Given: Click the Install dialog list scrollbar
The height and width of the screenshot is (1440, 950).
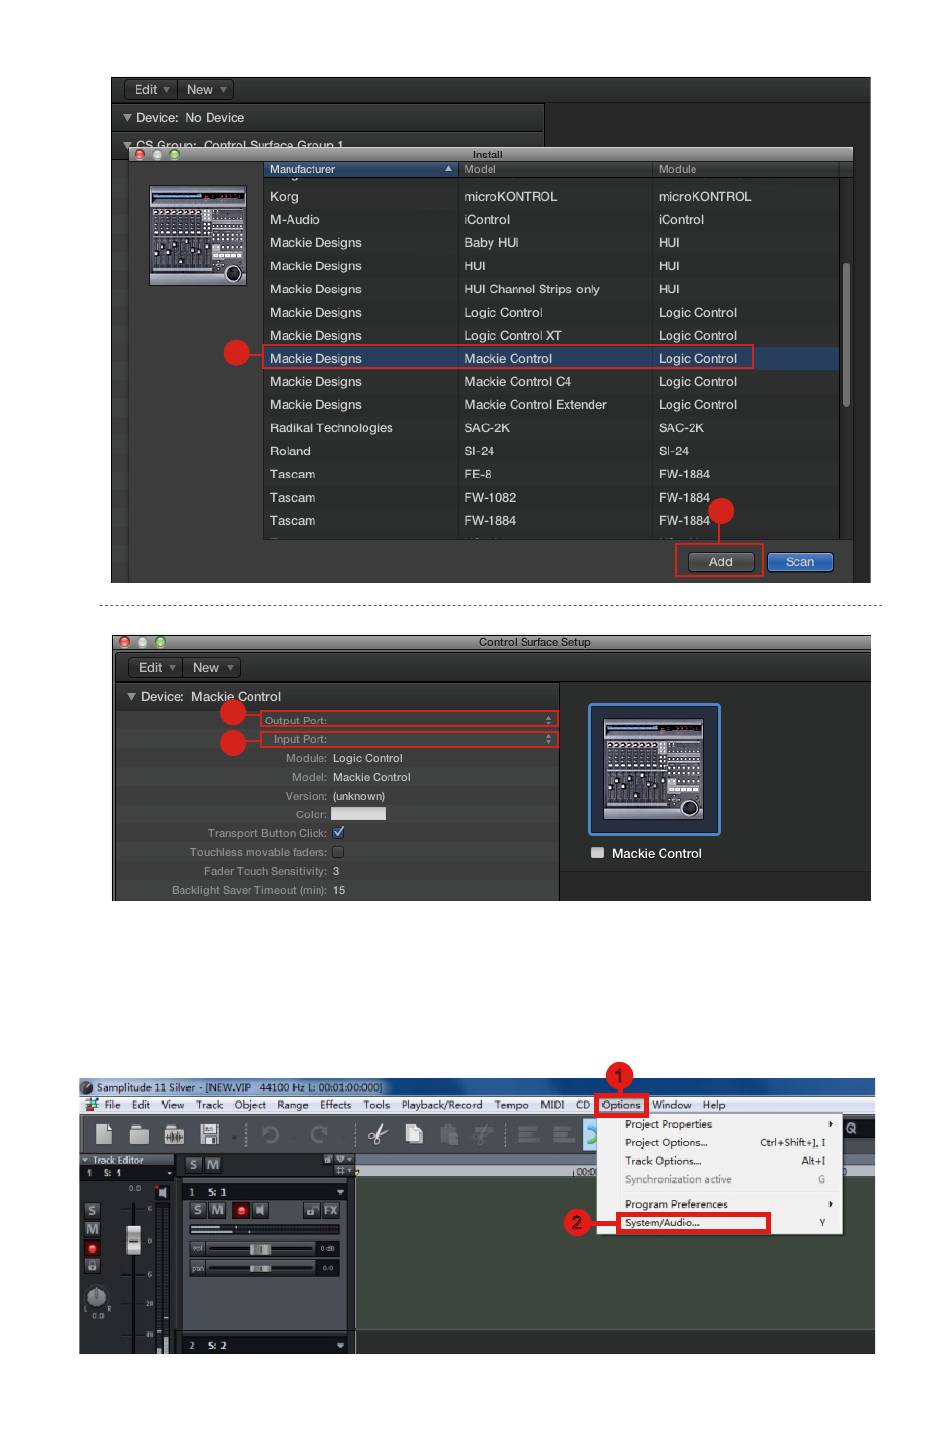Looking at the screenshot, I should (x=846, y=335).
